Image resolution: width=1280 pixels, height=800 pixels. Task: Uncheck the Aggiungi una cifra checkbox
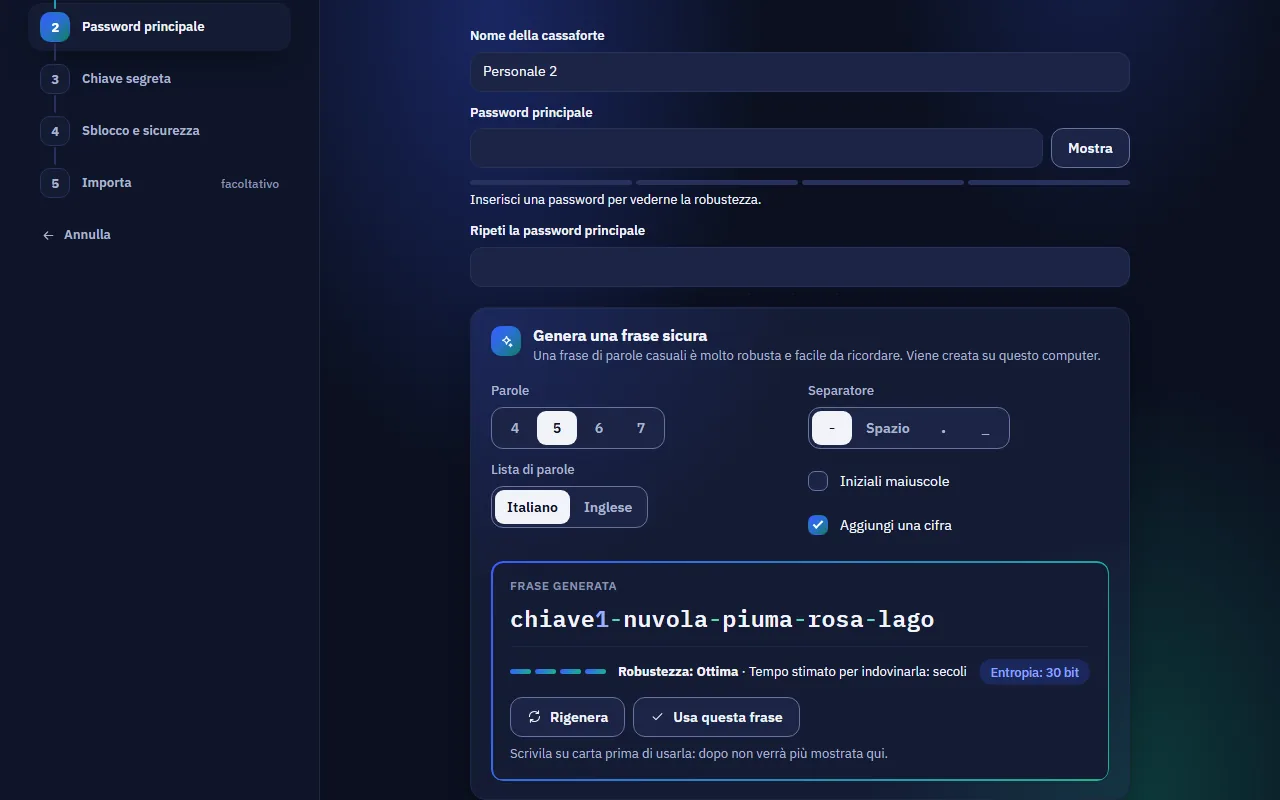click(x=818, y=525)
